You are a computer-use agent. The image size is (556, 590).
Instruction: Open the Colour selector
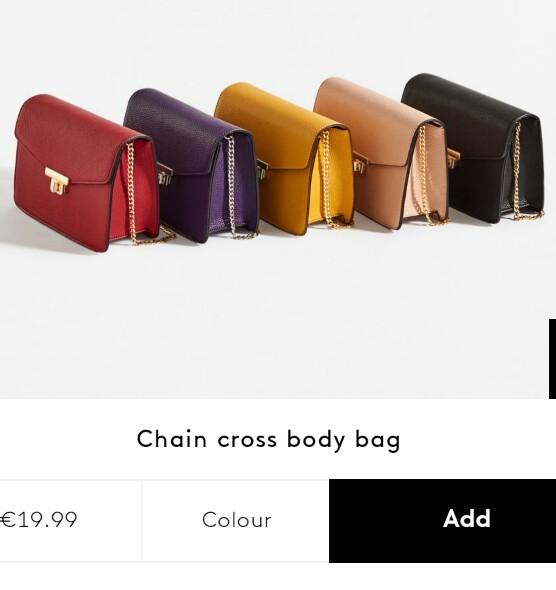[236, 520]
